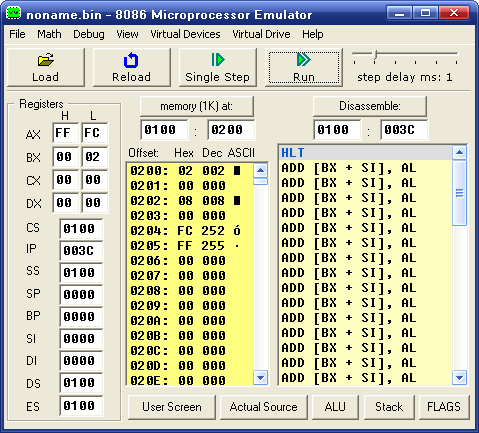Open the ALU view
The height and width of the screenshot is (433, 479).
pyautogui.click(x=335, y=407)
